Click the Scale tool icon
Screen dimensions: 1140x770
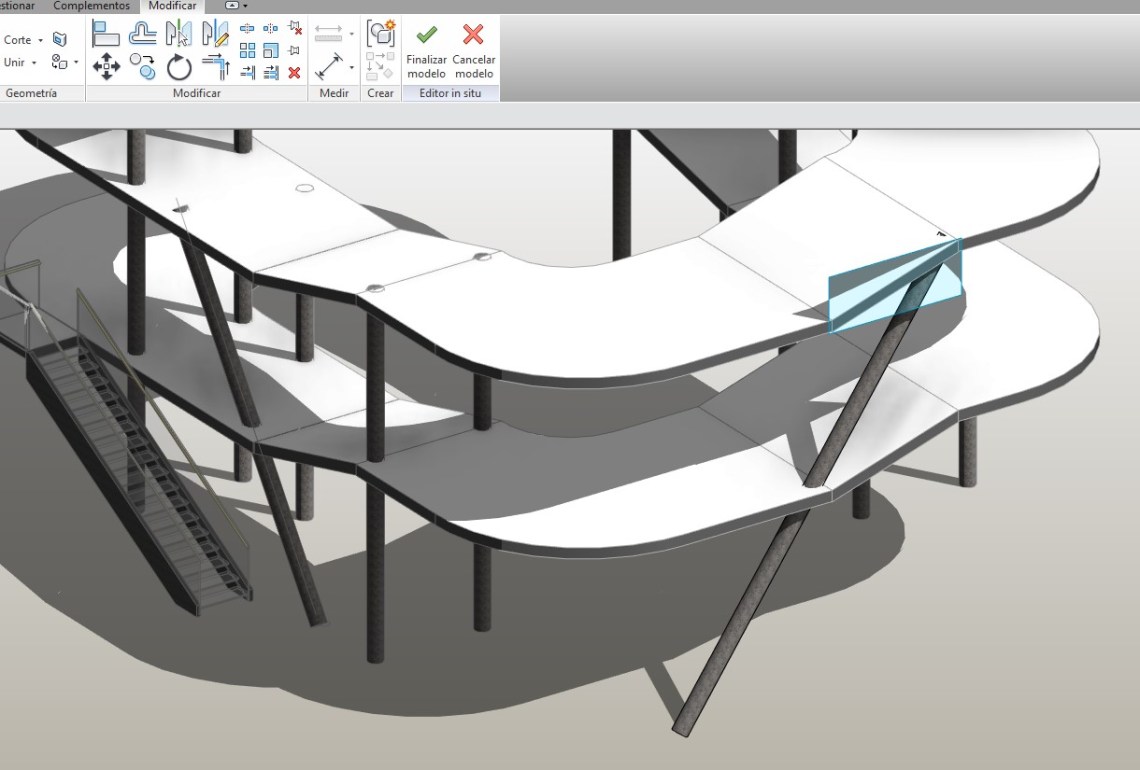271,50
